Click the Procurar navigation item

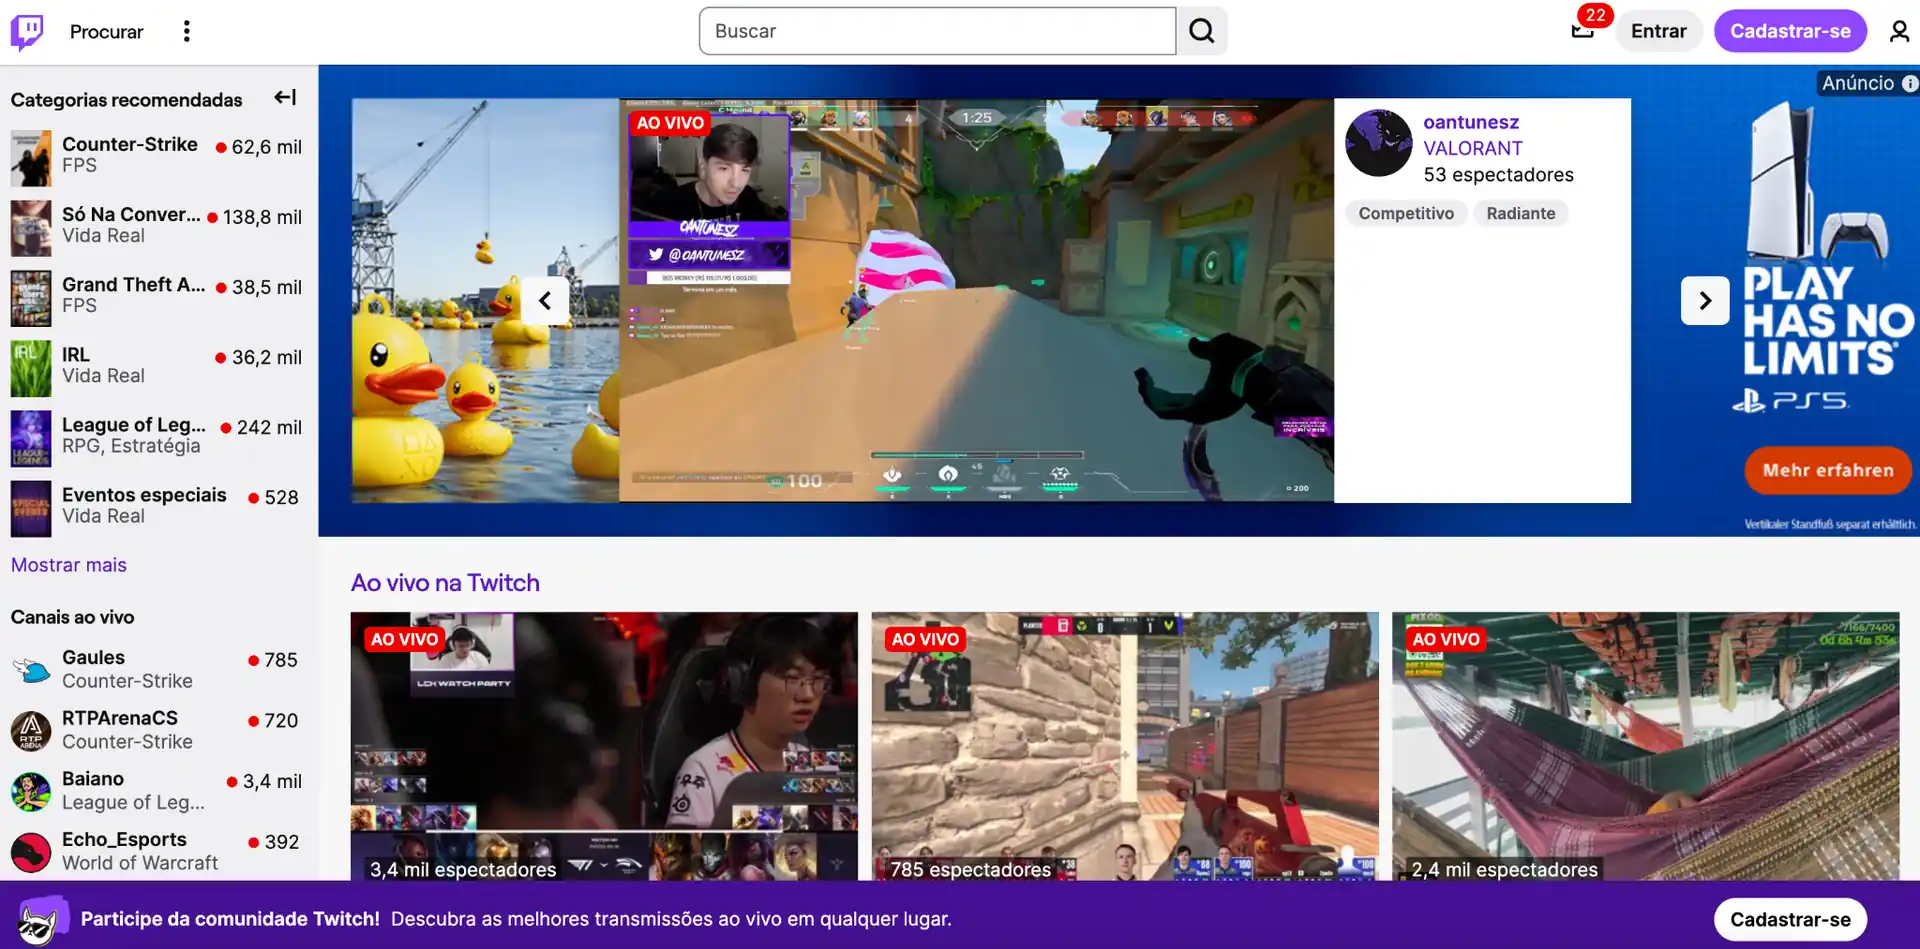(106, 31)
